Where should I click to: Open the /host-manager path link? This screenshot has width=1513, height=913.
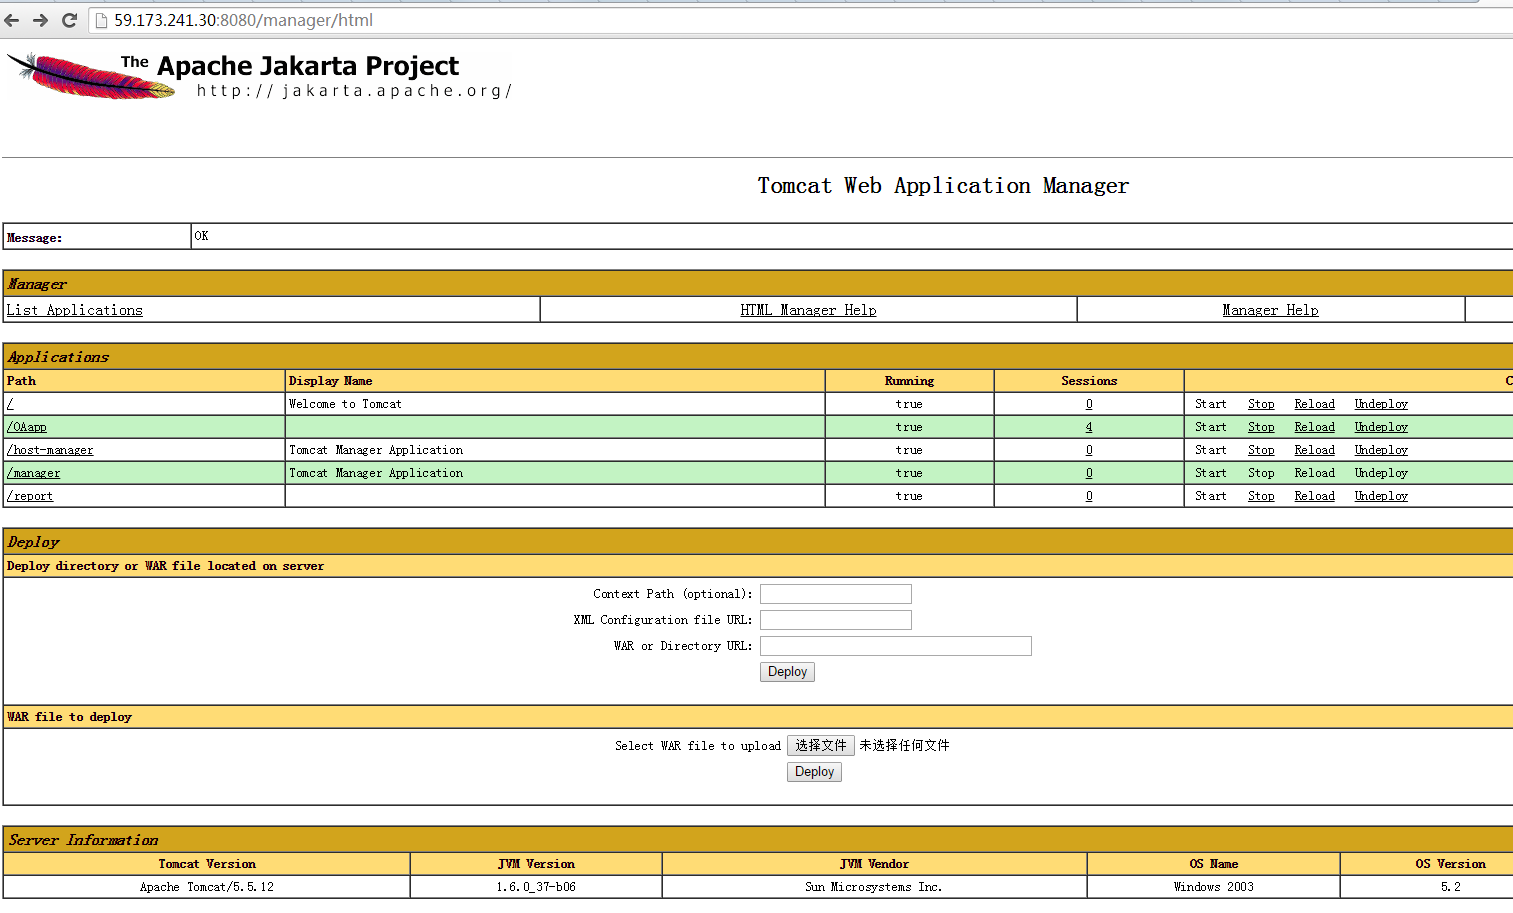pos(50,450)
